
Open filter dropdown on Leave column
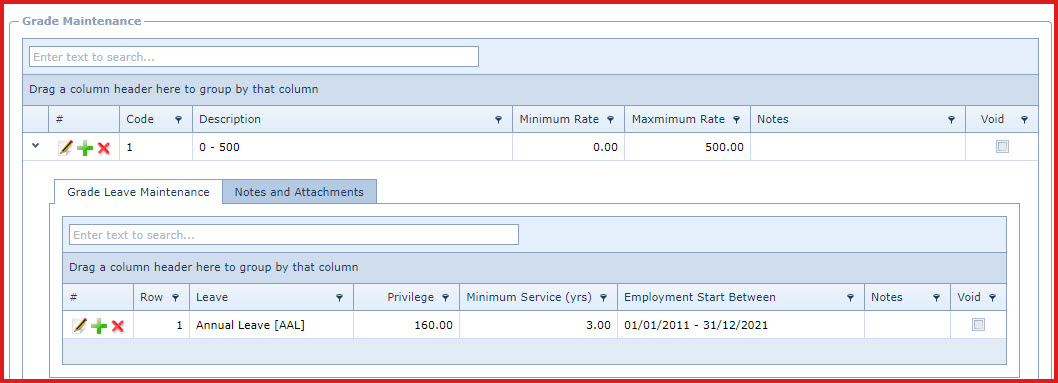coord(339,297)
